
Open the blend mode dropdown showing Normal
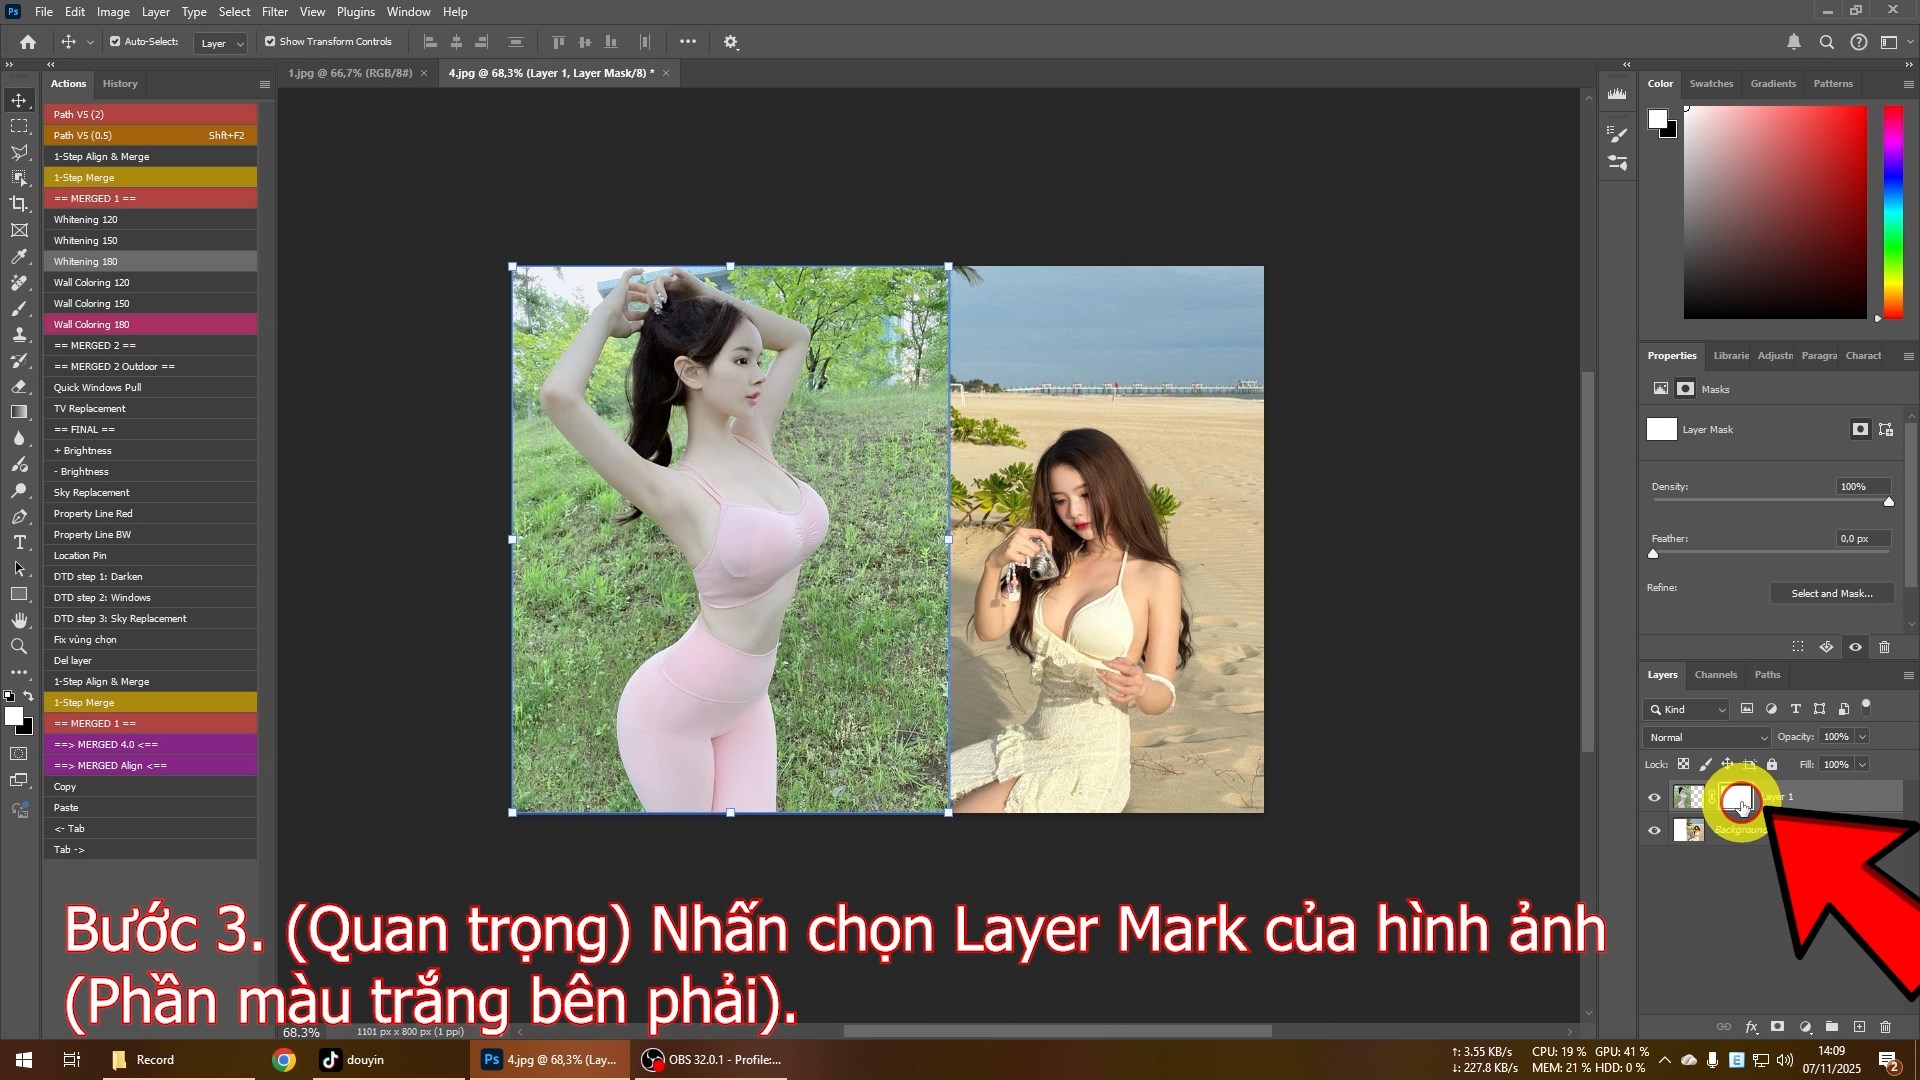pos(1705,737)
